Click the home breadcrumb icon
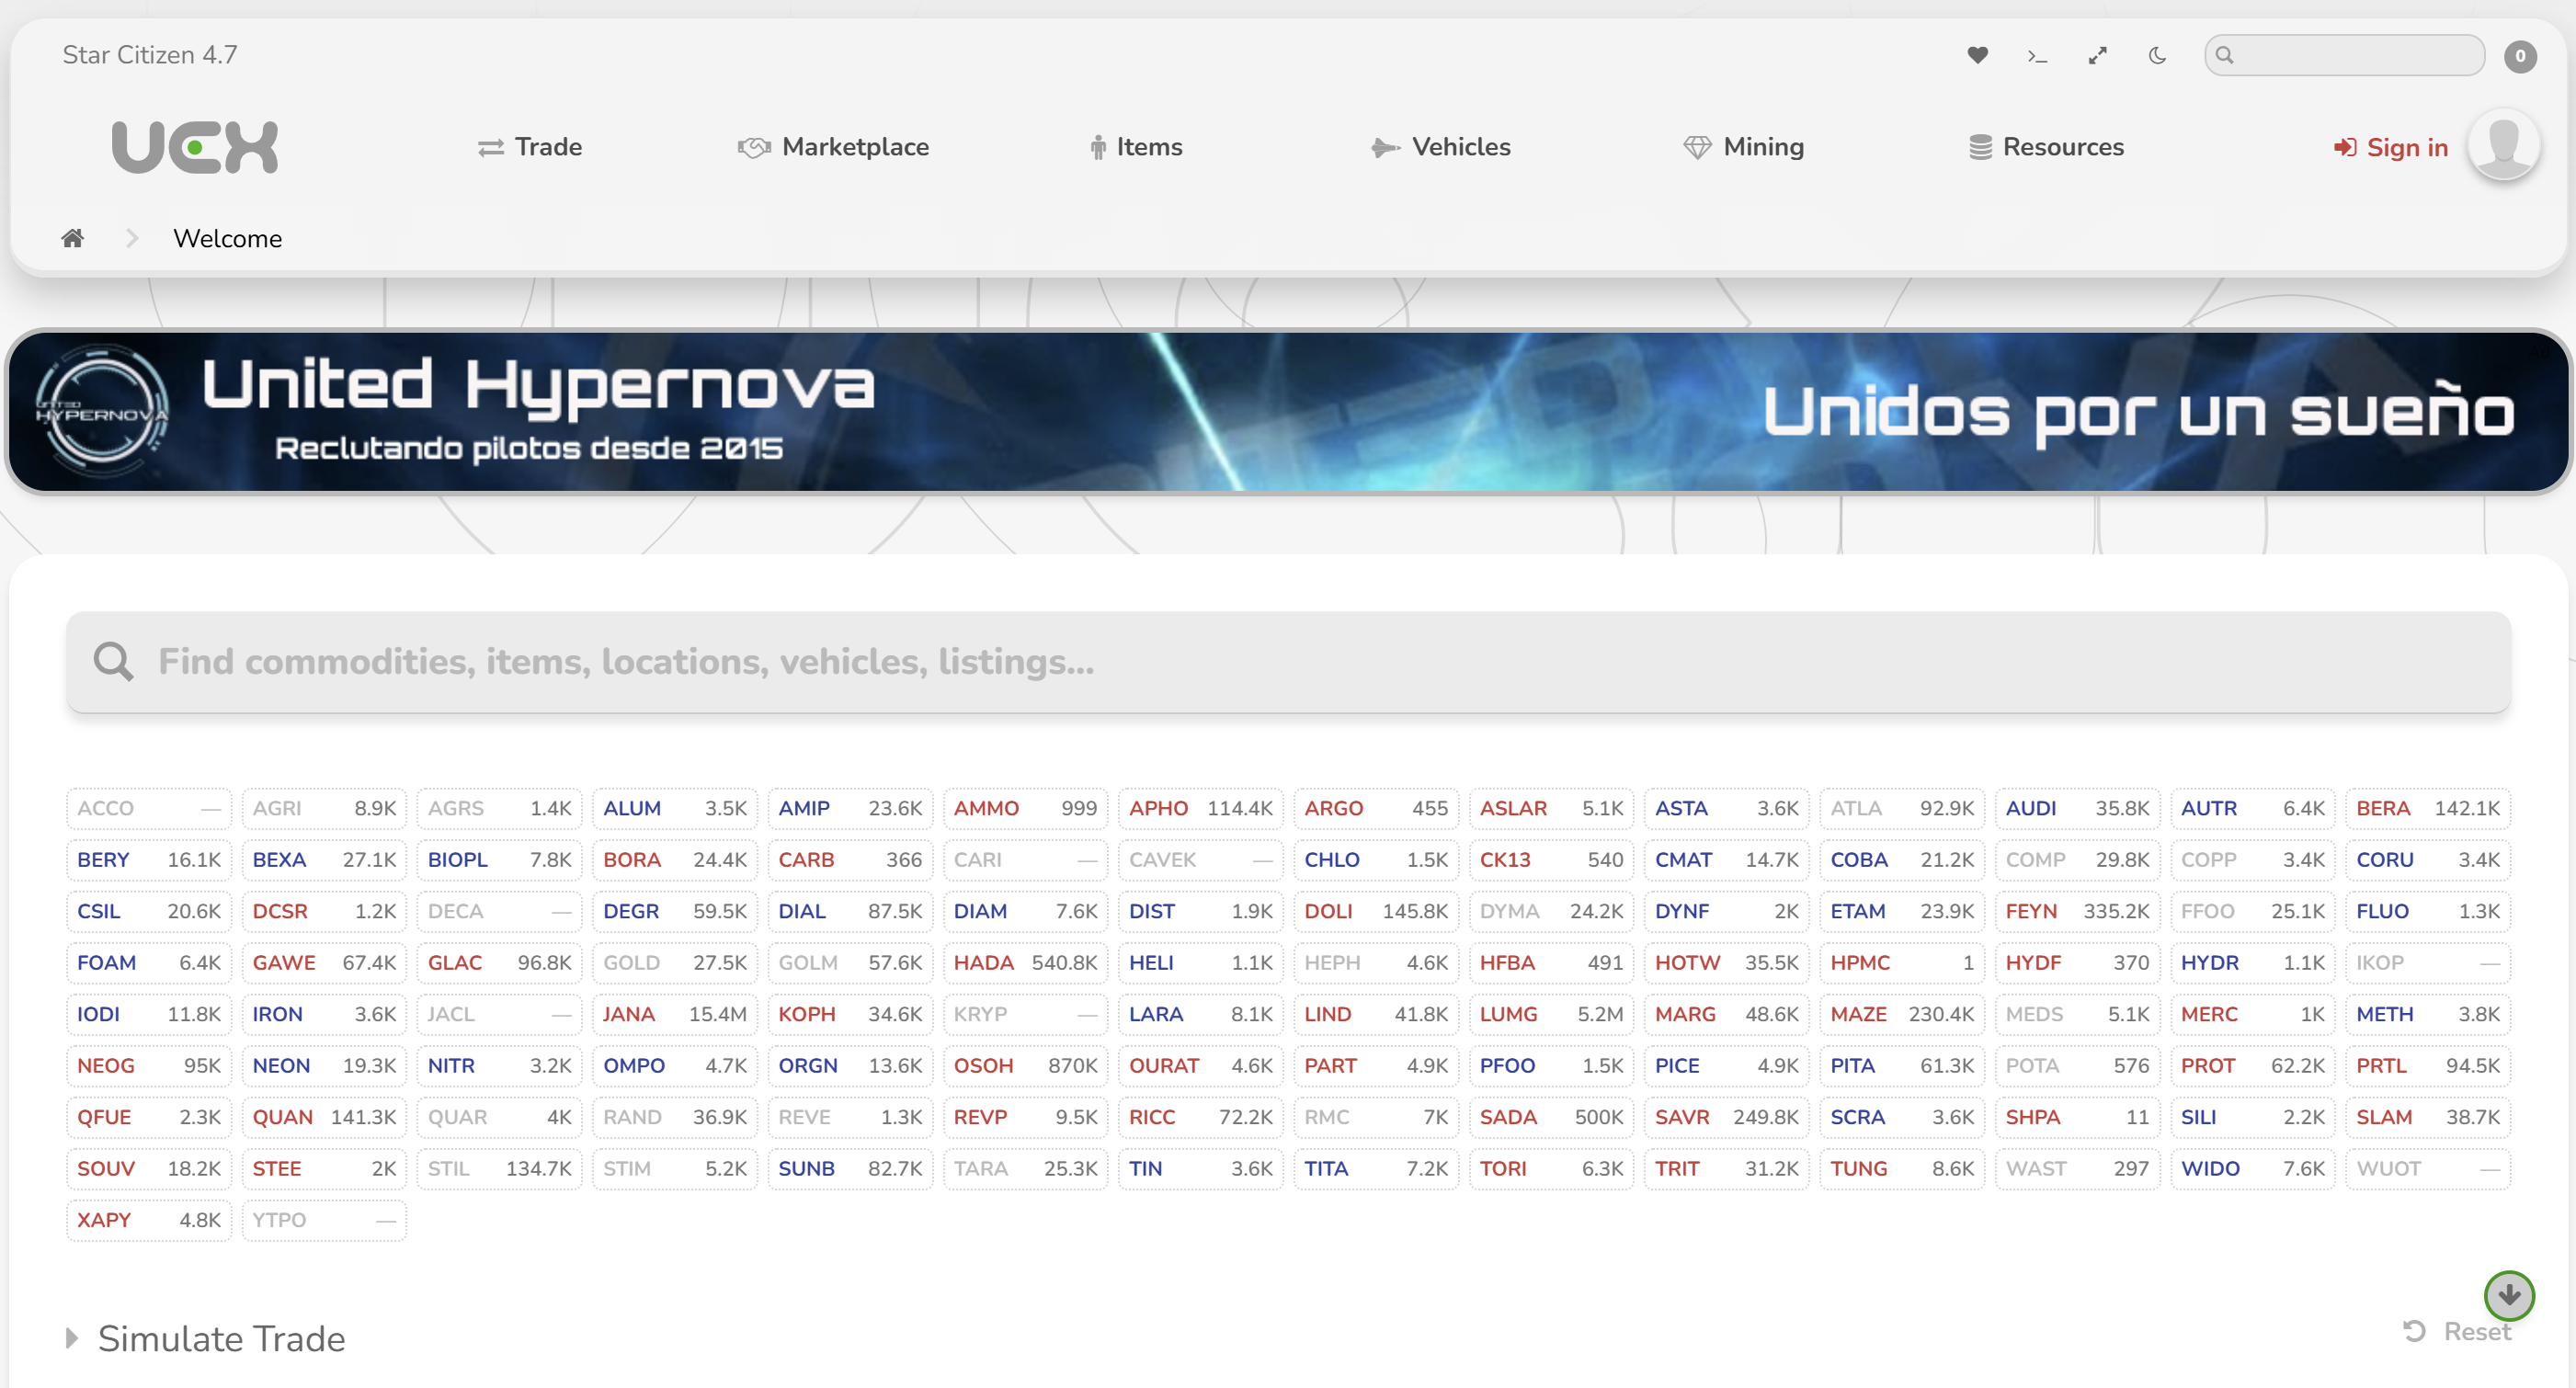The height and width of the screenshot is (1388, 2576). coord(72,237)
